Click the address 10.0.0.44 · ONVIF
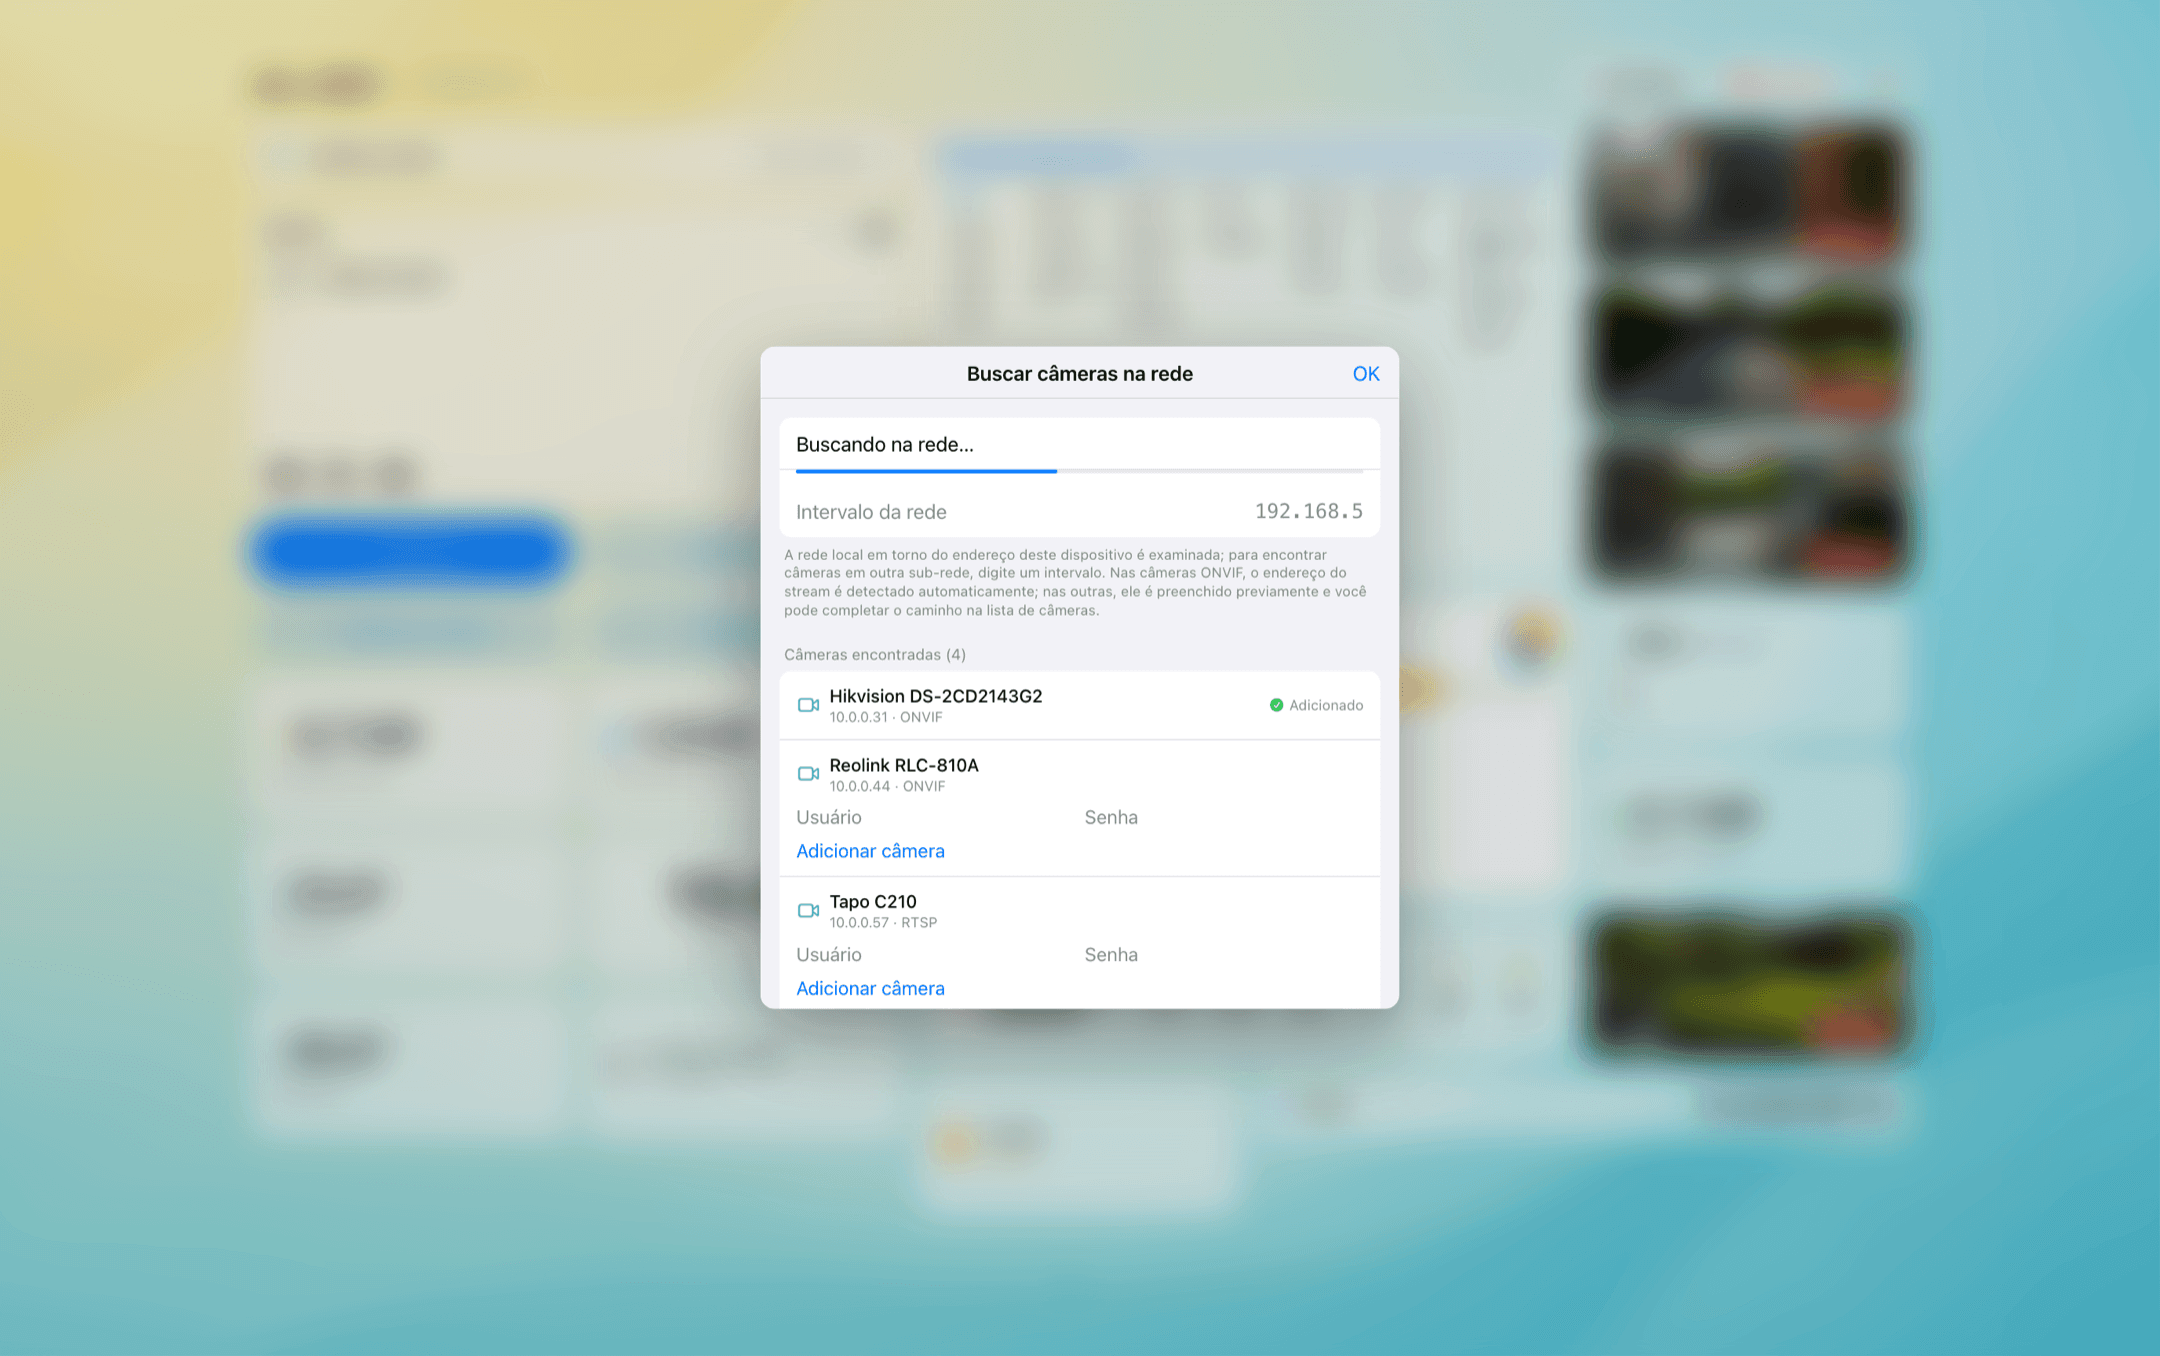This screenshot has width=2160, height=1356. point(886,787)
